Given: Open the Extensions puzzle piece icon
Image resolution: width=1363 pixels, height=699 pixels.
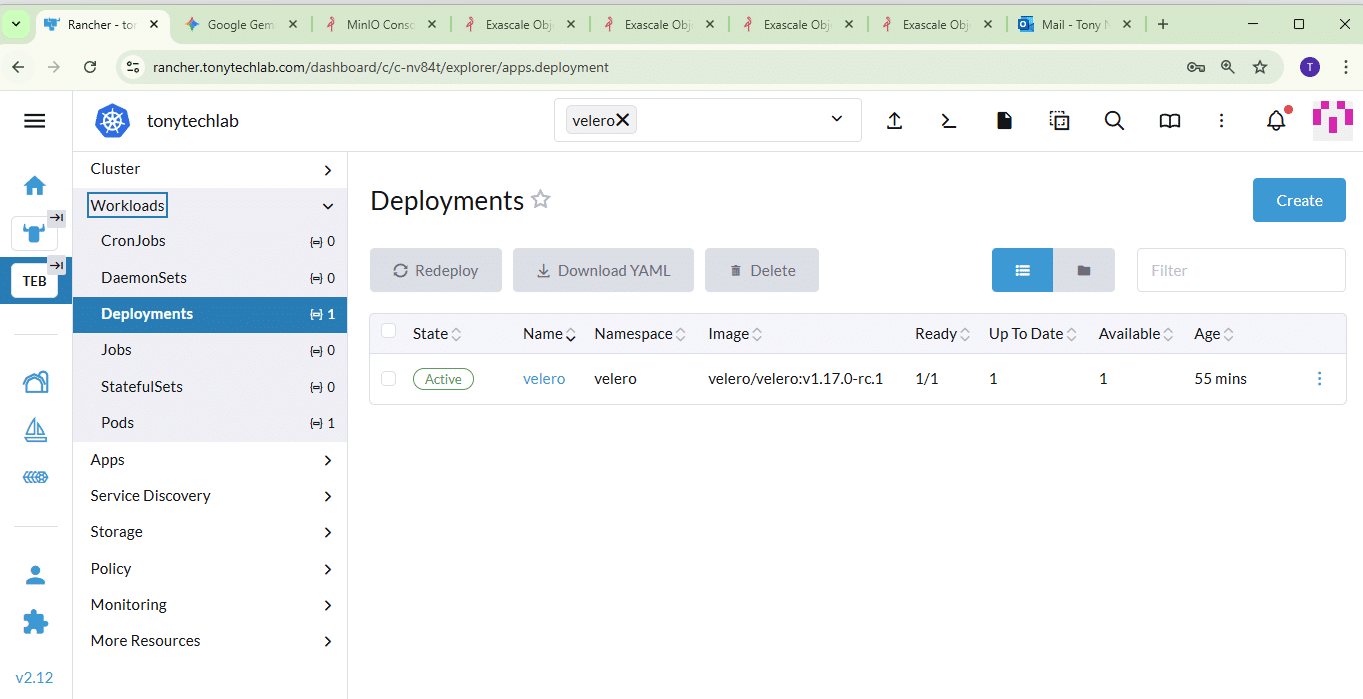Looking at the screenshot, I should click(x=35, y=622).
